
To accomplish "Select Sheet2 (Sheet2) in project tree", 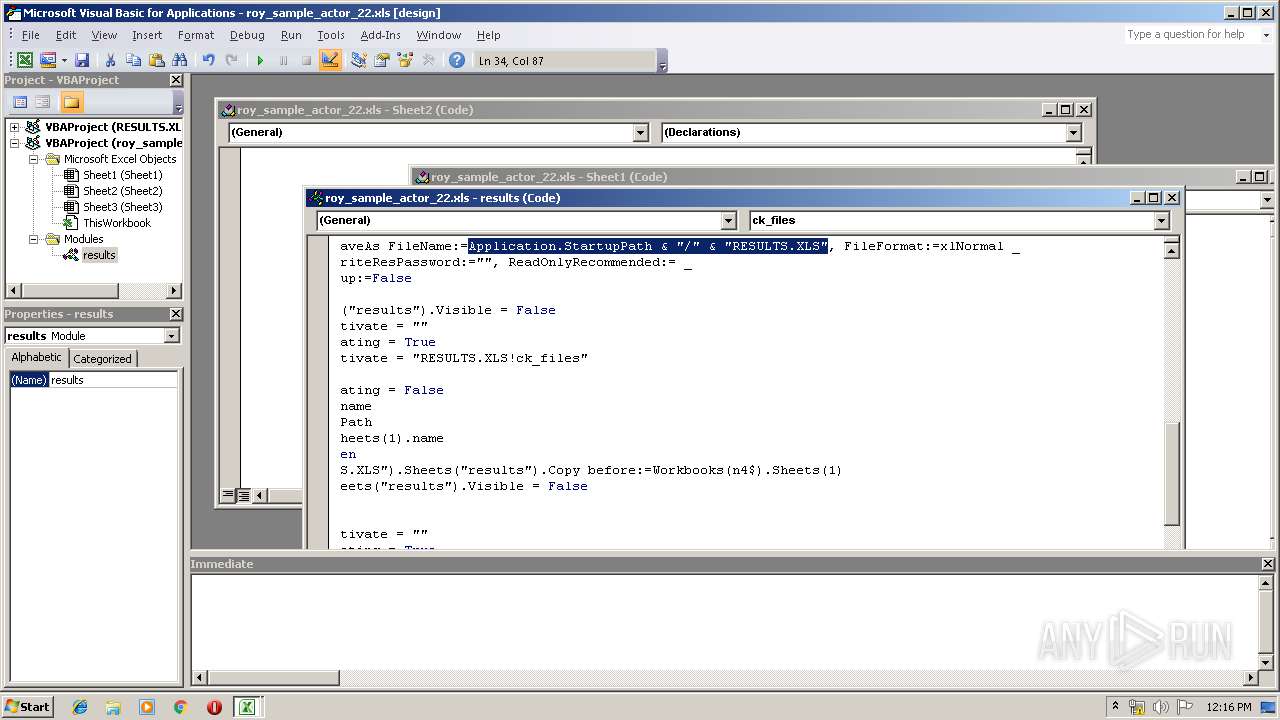I will point(122,191).
